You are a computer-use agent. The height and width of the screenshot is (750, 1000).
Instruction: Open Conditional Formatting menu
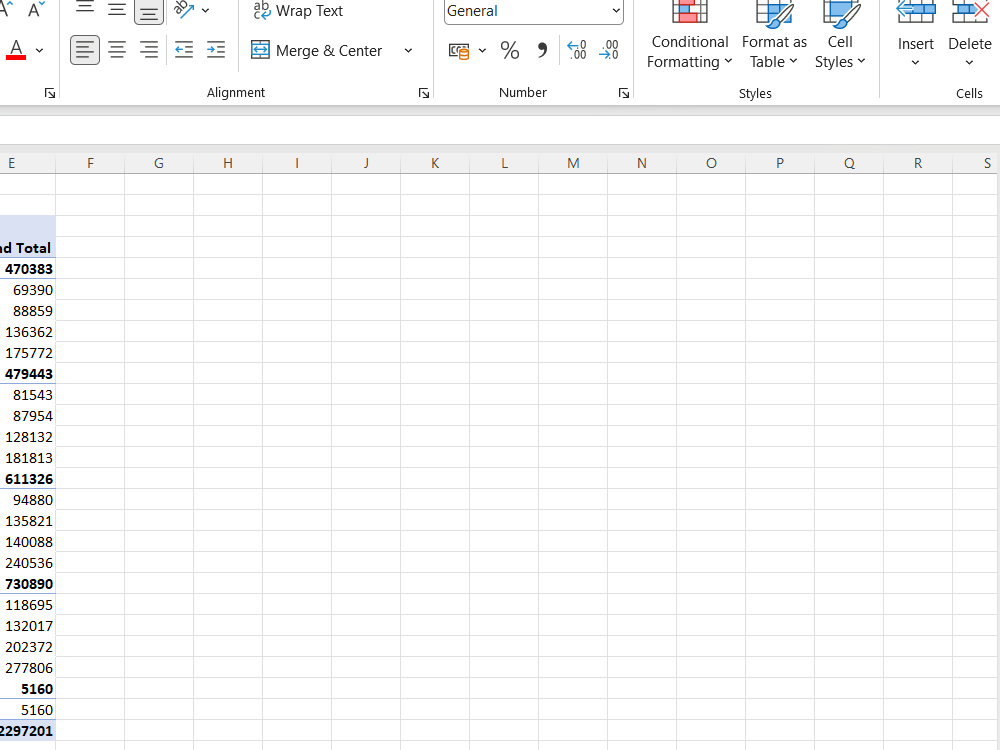pyautogui.click(x=689, y=36)
